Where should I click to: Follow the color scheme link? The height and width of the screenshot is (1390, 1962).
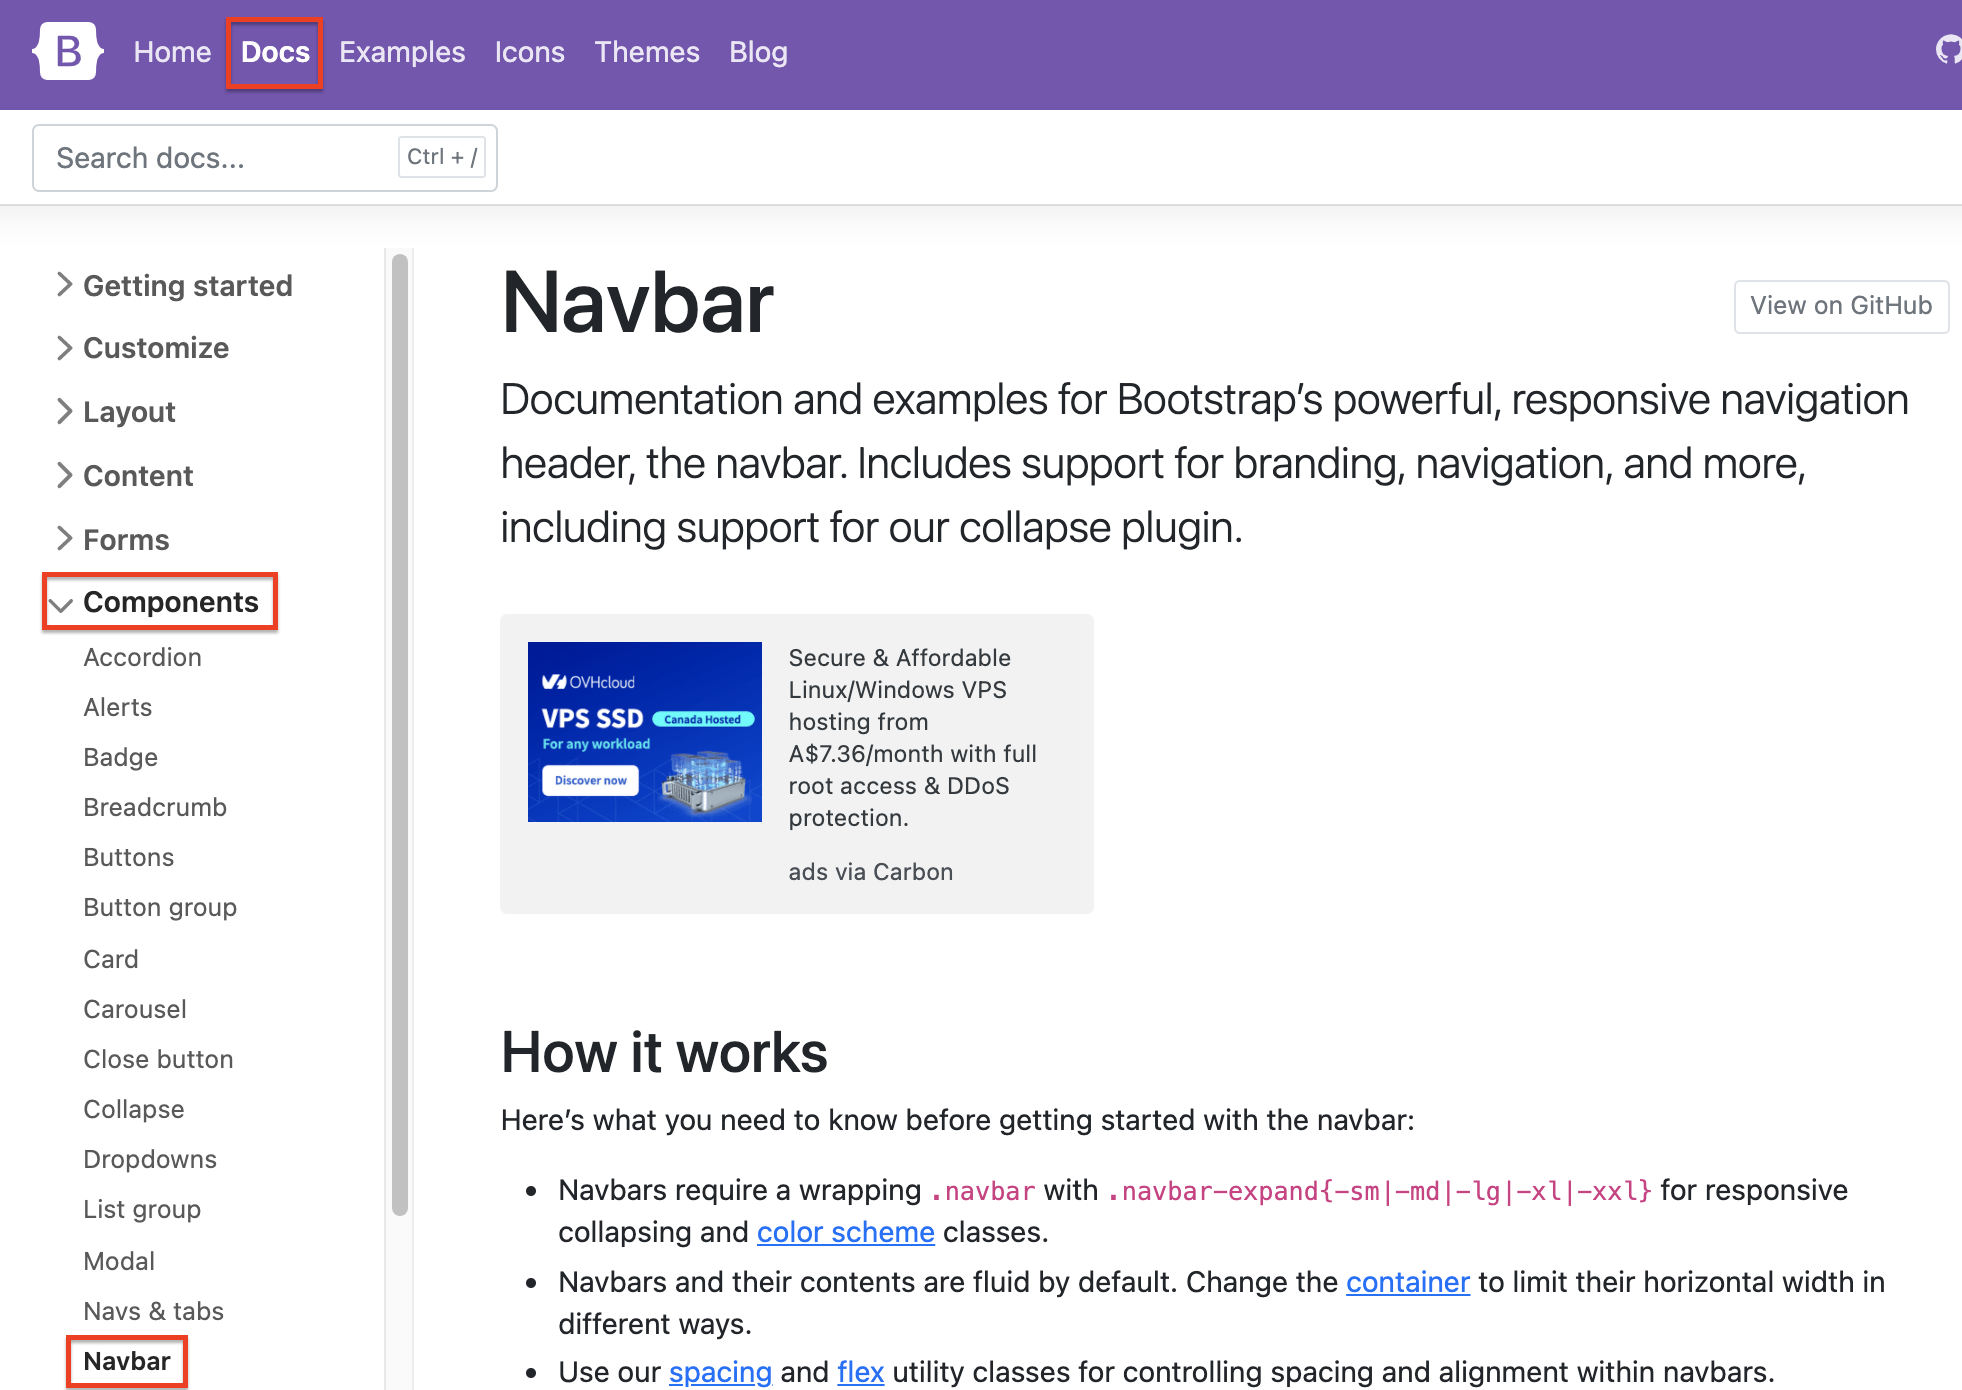pos(845,1232)
